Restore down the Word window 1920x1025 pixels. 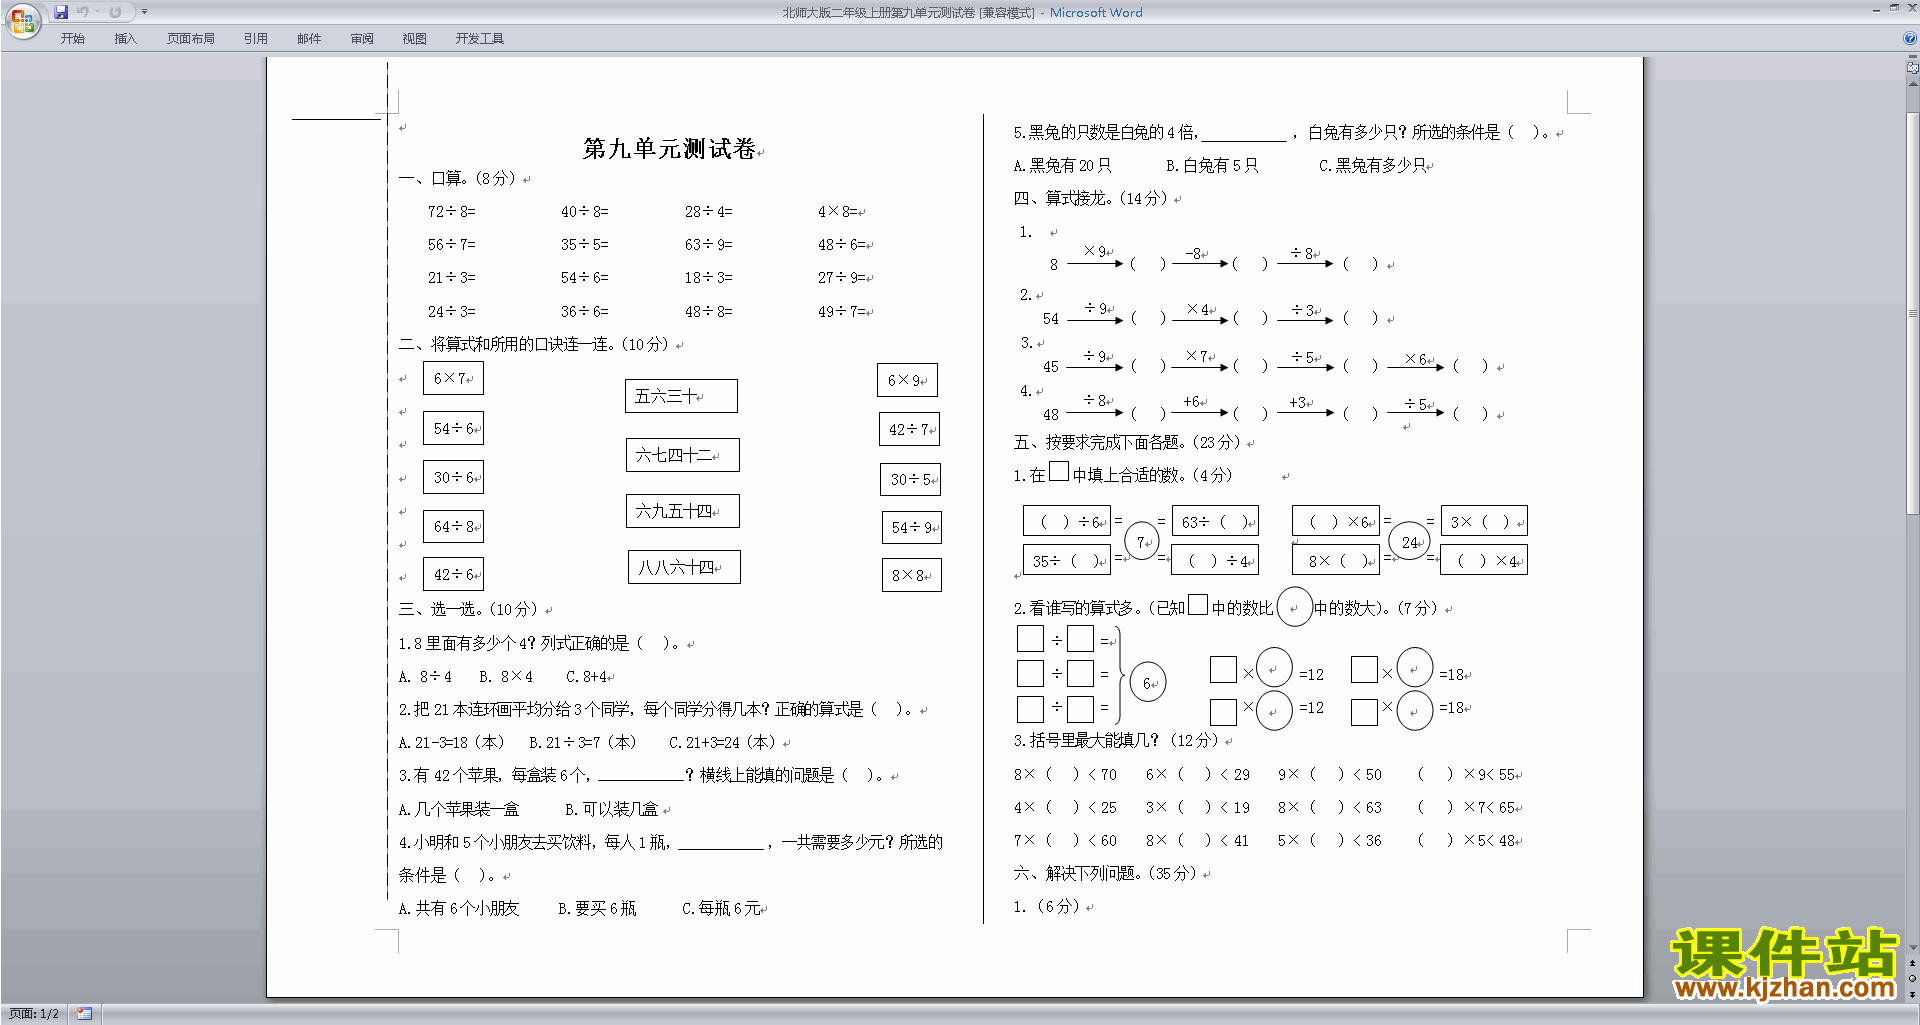point(1894,8)
